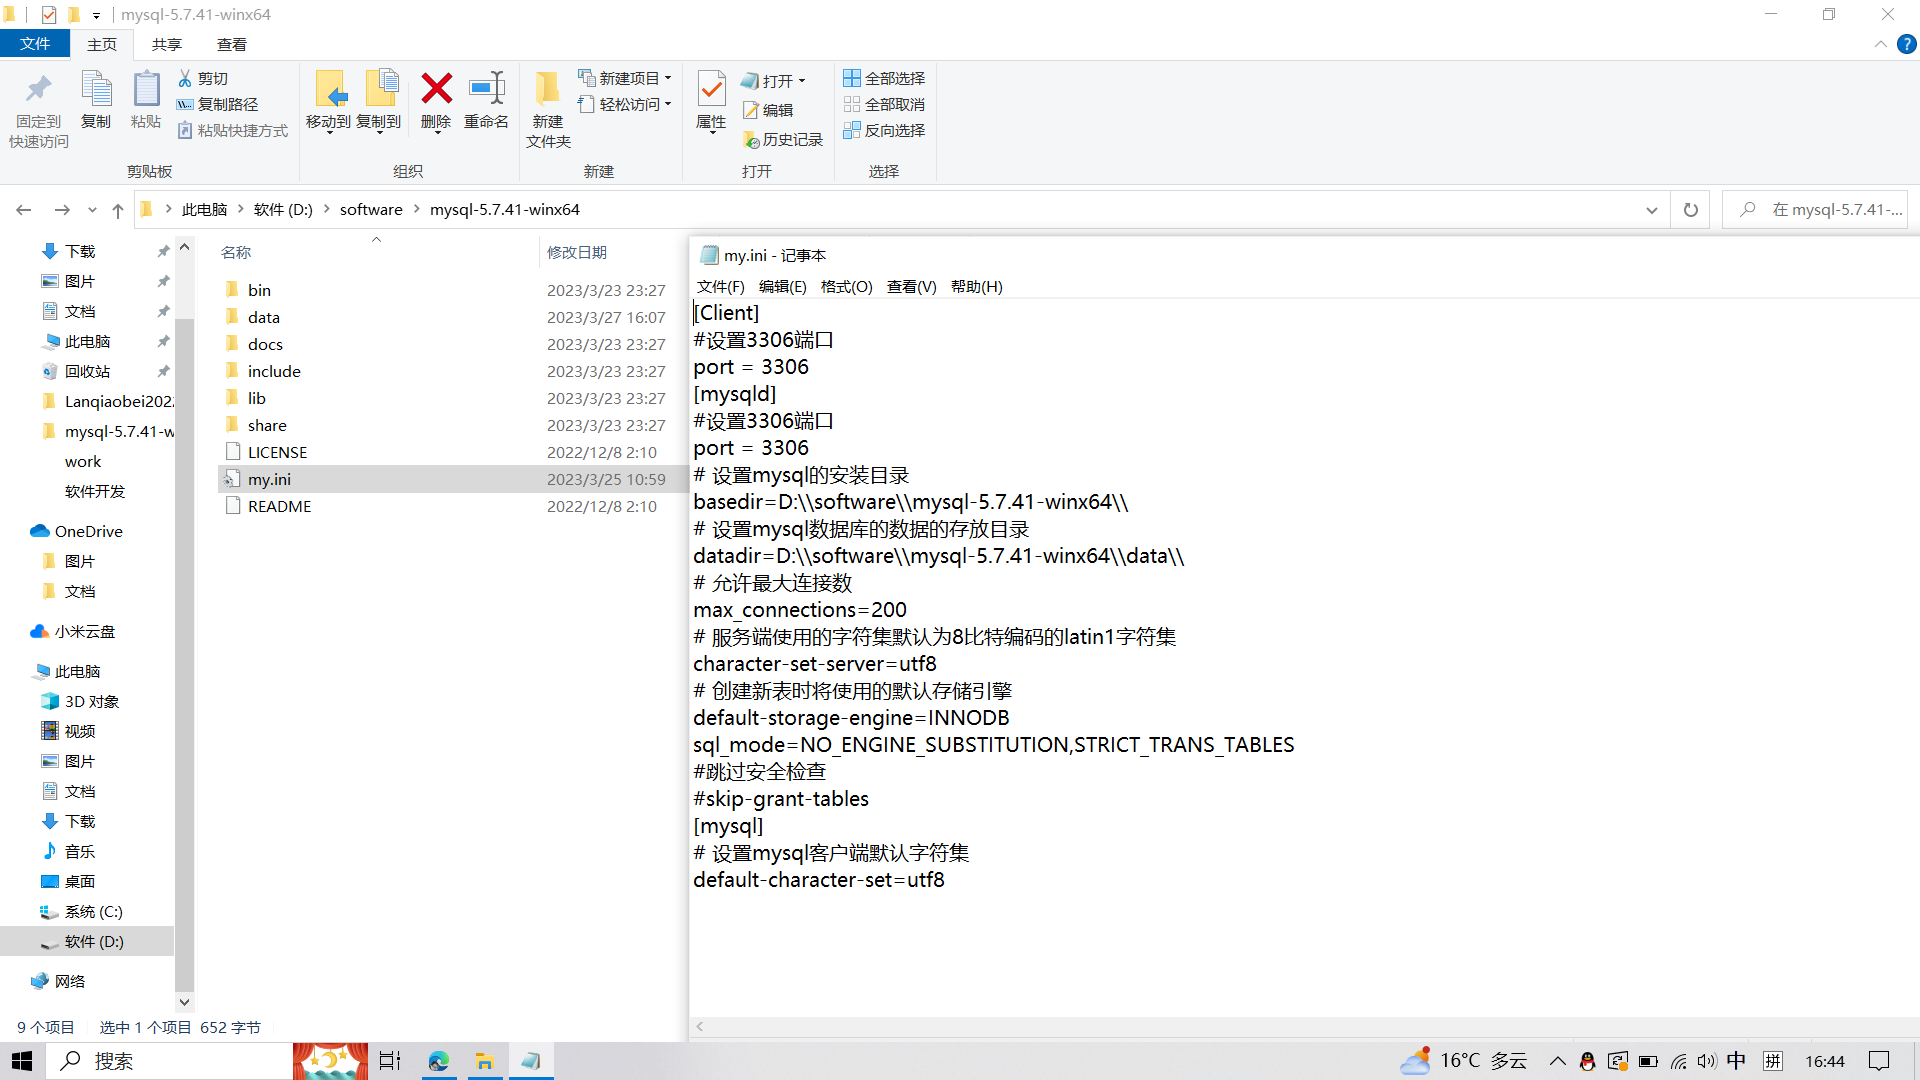Click the Up one level arrow
This screenshot has height=1080, width=1920.
(118, 210)
